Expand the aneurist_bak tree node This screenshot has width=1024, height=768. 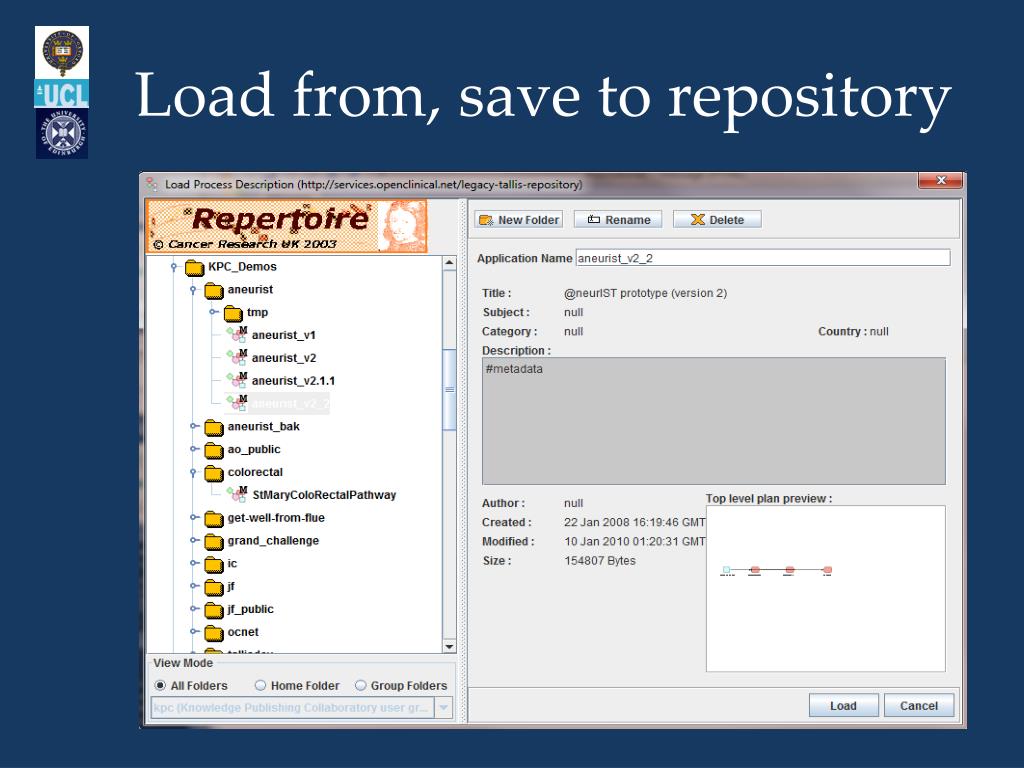click(x=193, y=426)
